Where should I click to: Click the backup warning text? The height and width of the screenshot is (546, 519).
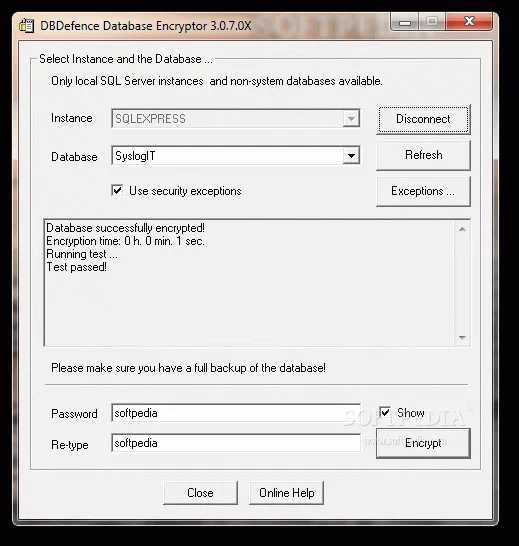[188, 368]
